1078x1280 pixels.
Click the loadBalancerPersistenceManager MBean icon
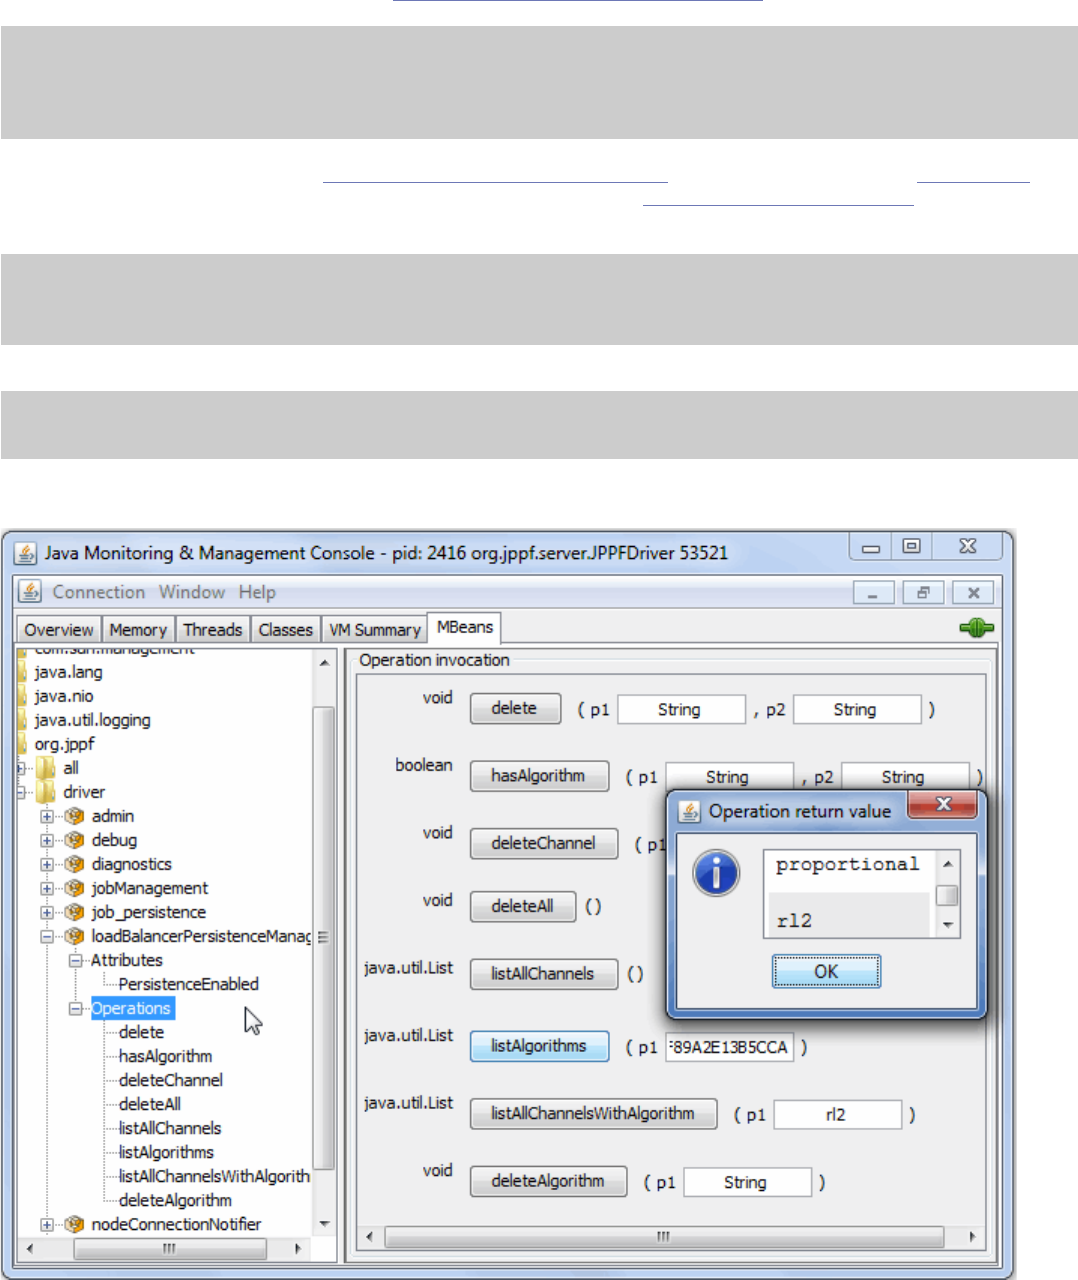coord(75,936)
